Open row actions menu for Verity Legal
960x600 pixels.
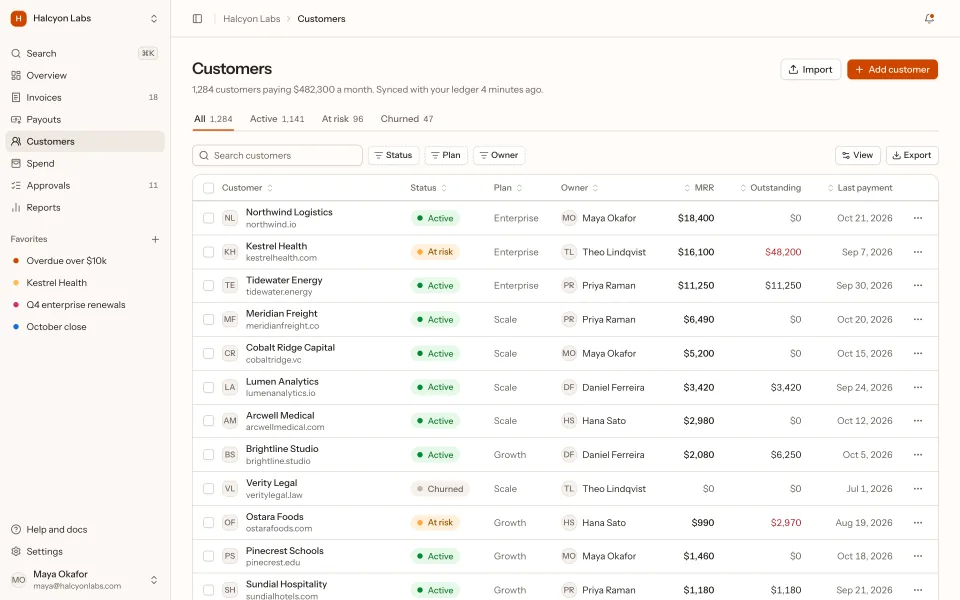click(x=918, y=489)
